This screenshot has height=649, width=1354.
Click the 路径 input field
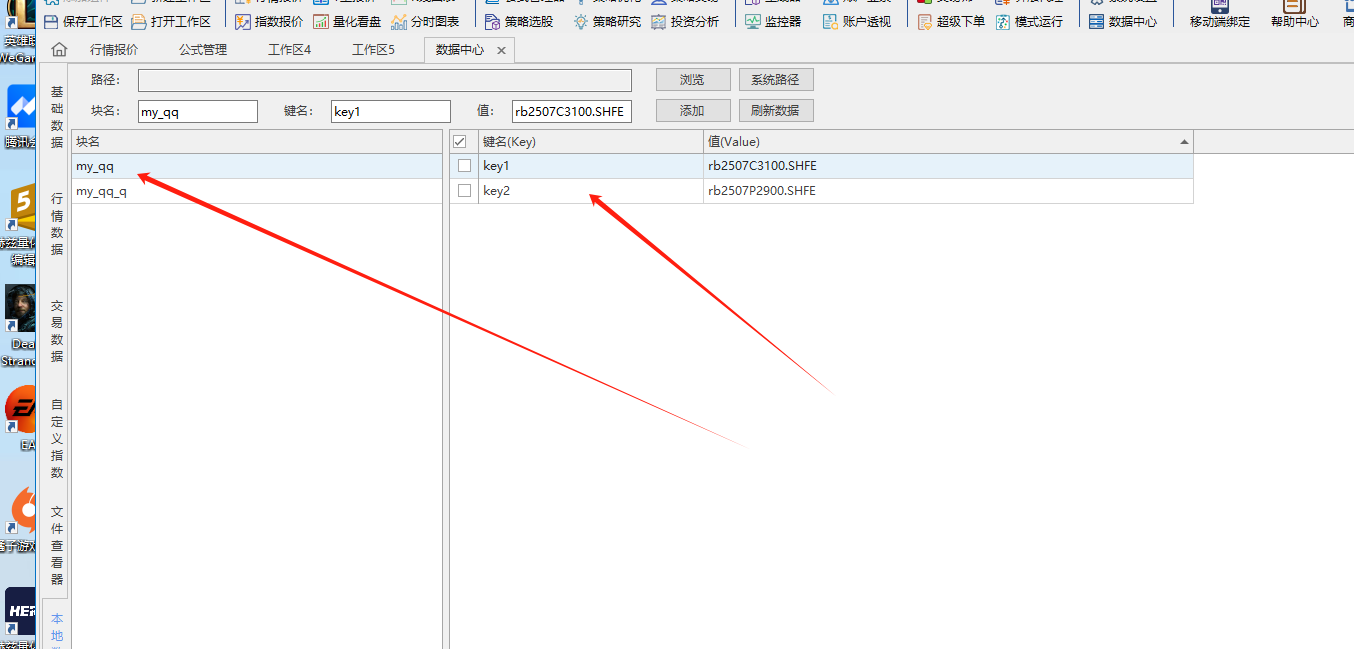pos(385,81)
